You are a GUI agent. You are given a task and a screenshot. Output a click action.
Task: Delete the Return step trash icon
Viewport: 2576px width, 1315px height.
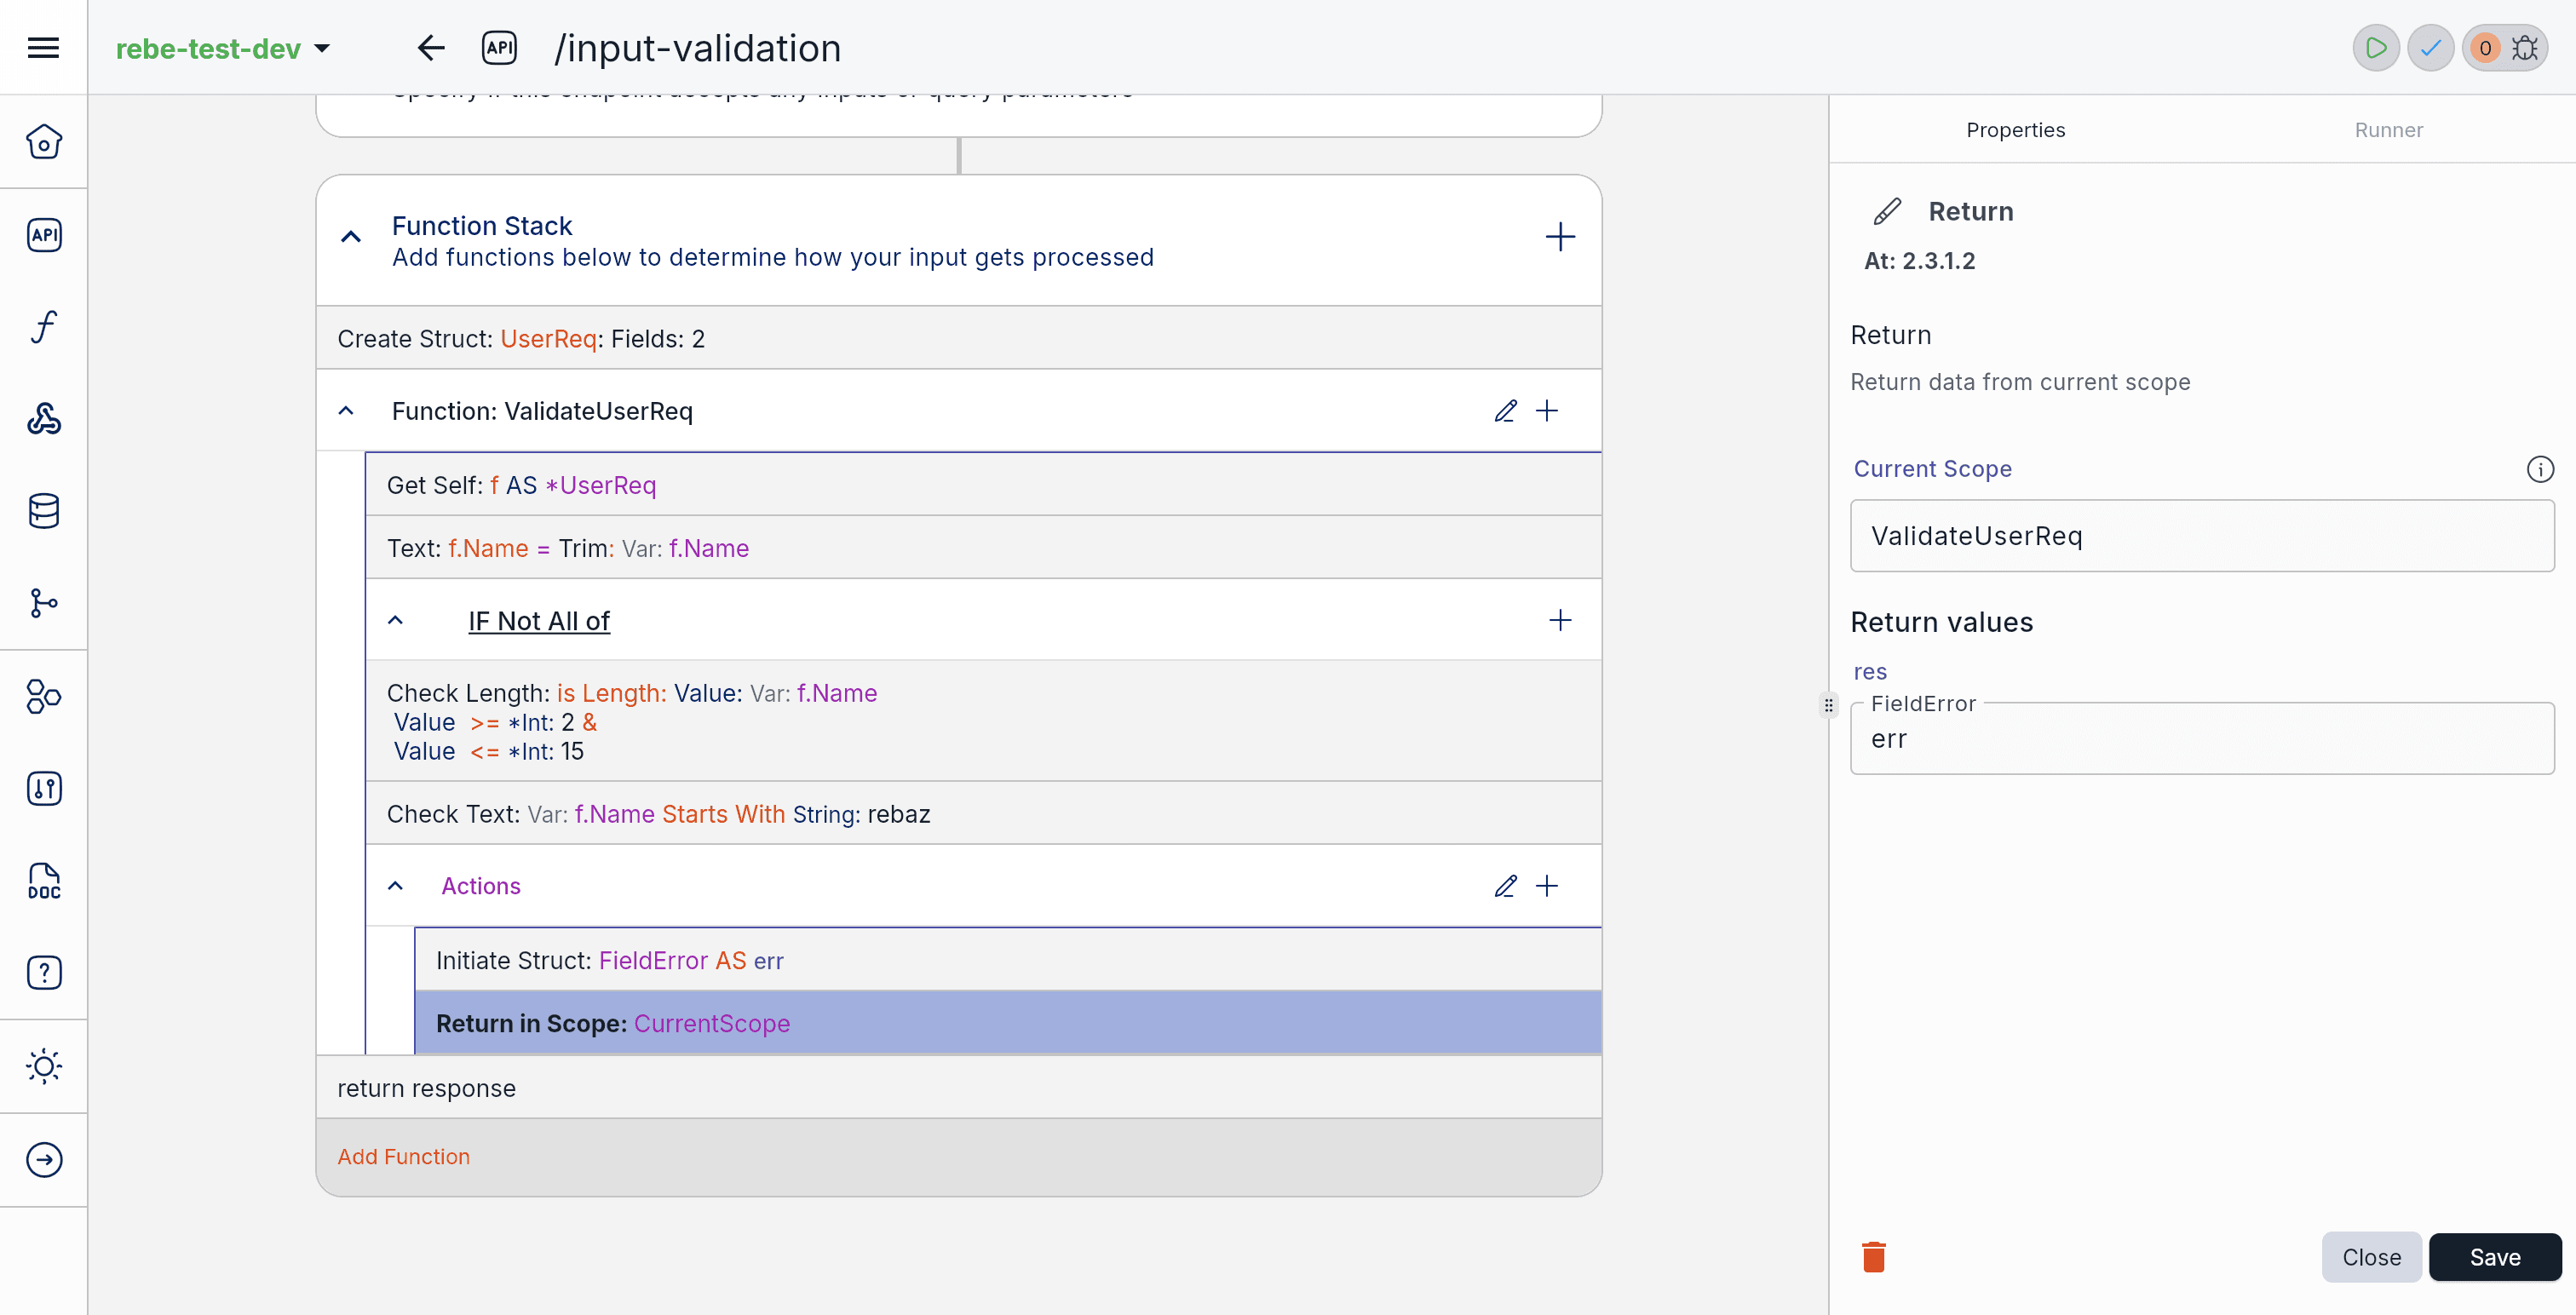tap(1874, 1256)
